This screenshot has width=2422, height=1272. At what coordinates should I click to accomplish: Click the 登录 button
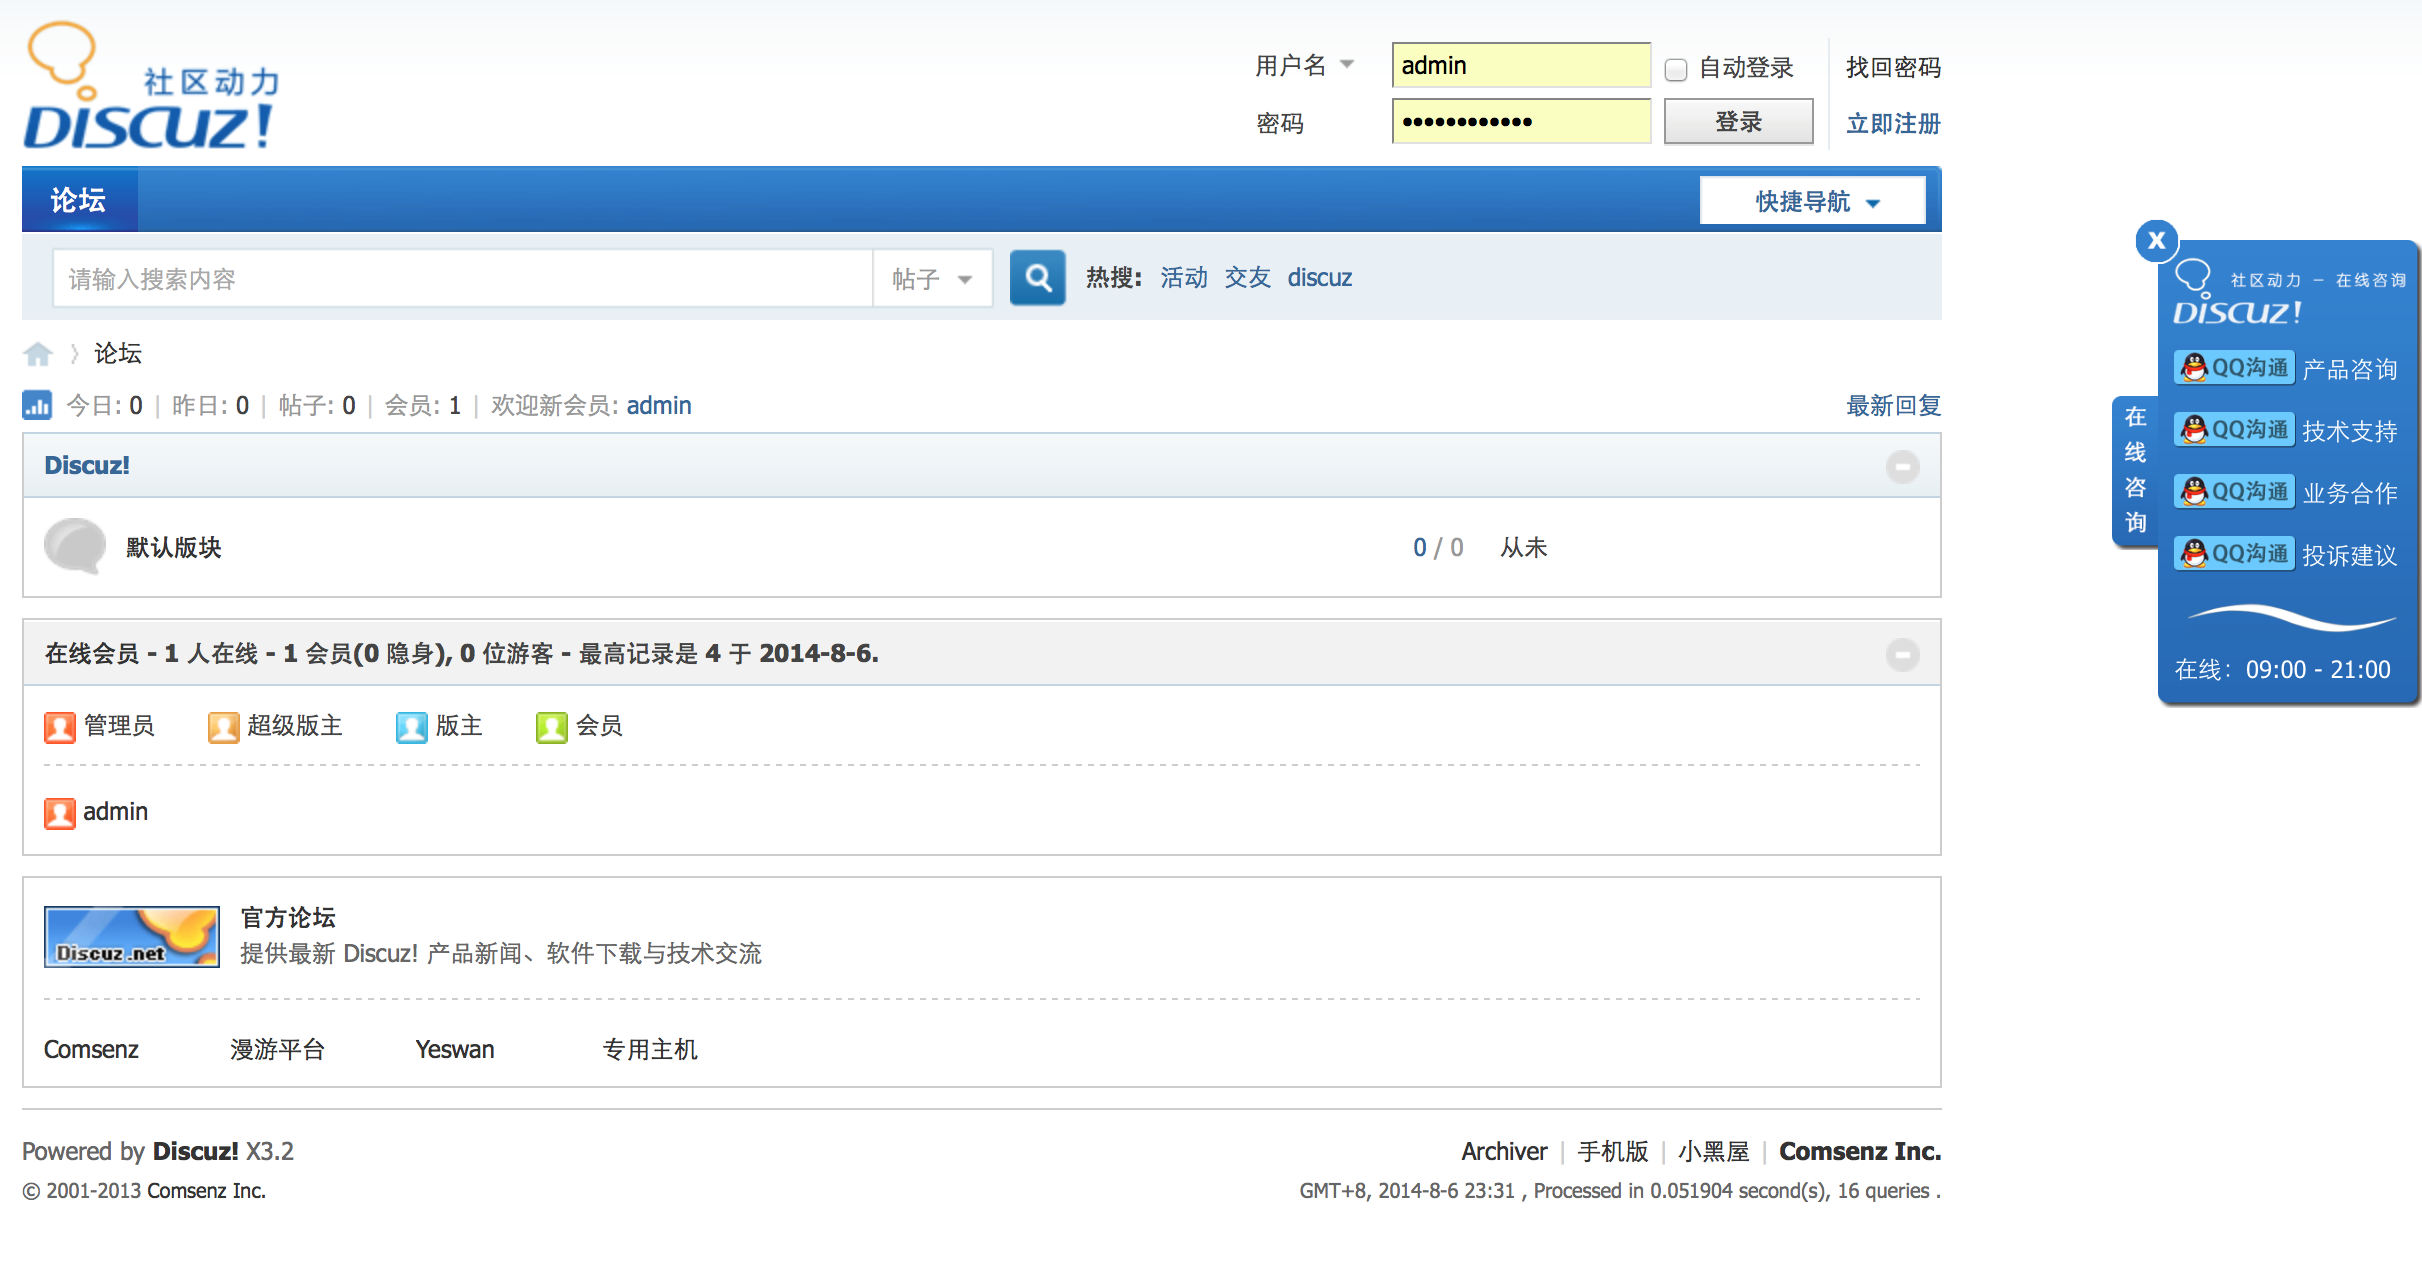point(1737,120)
